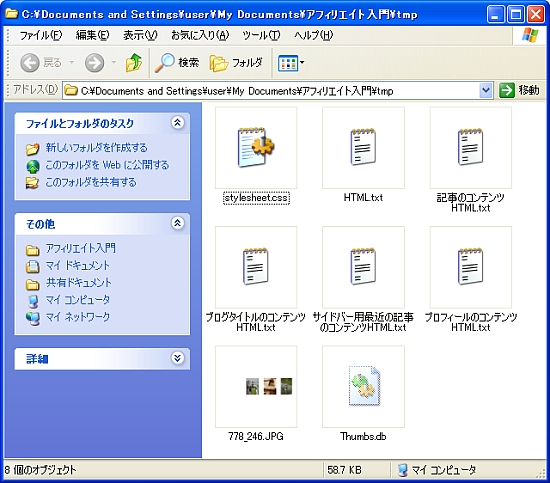
Task: Toggle the Folders (フォルダ) pane button
Action: click(x=236, y=63)
